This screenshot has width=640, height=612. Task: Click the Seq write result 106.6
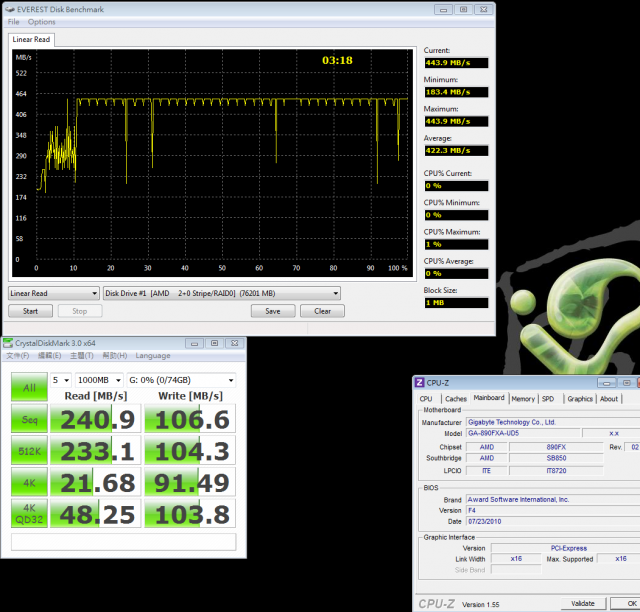[190, 419]
